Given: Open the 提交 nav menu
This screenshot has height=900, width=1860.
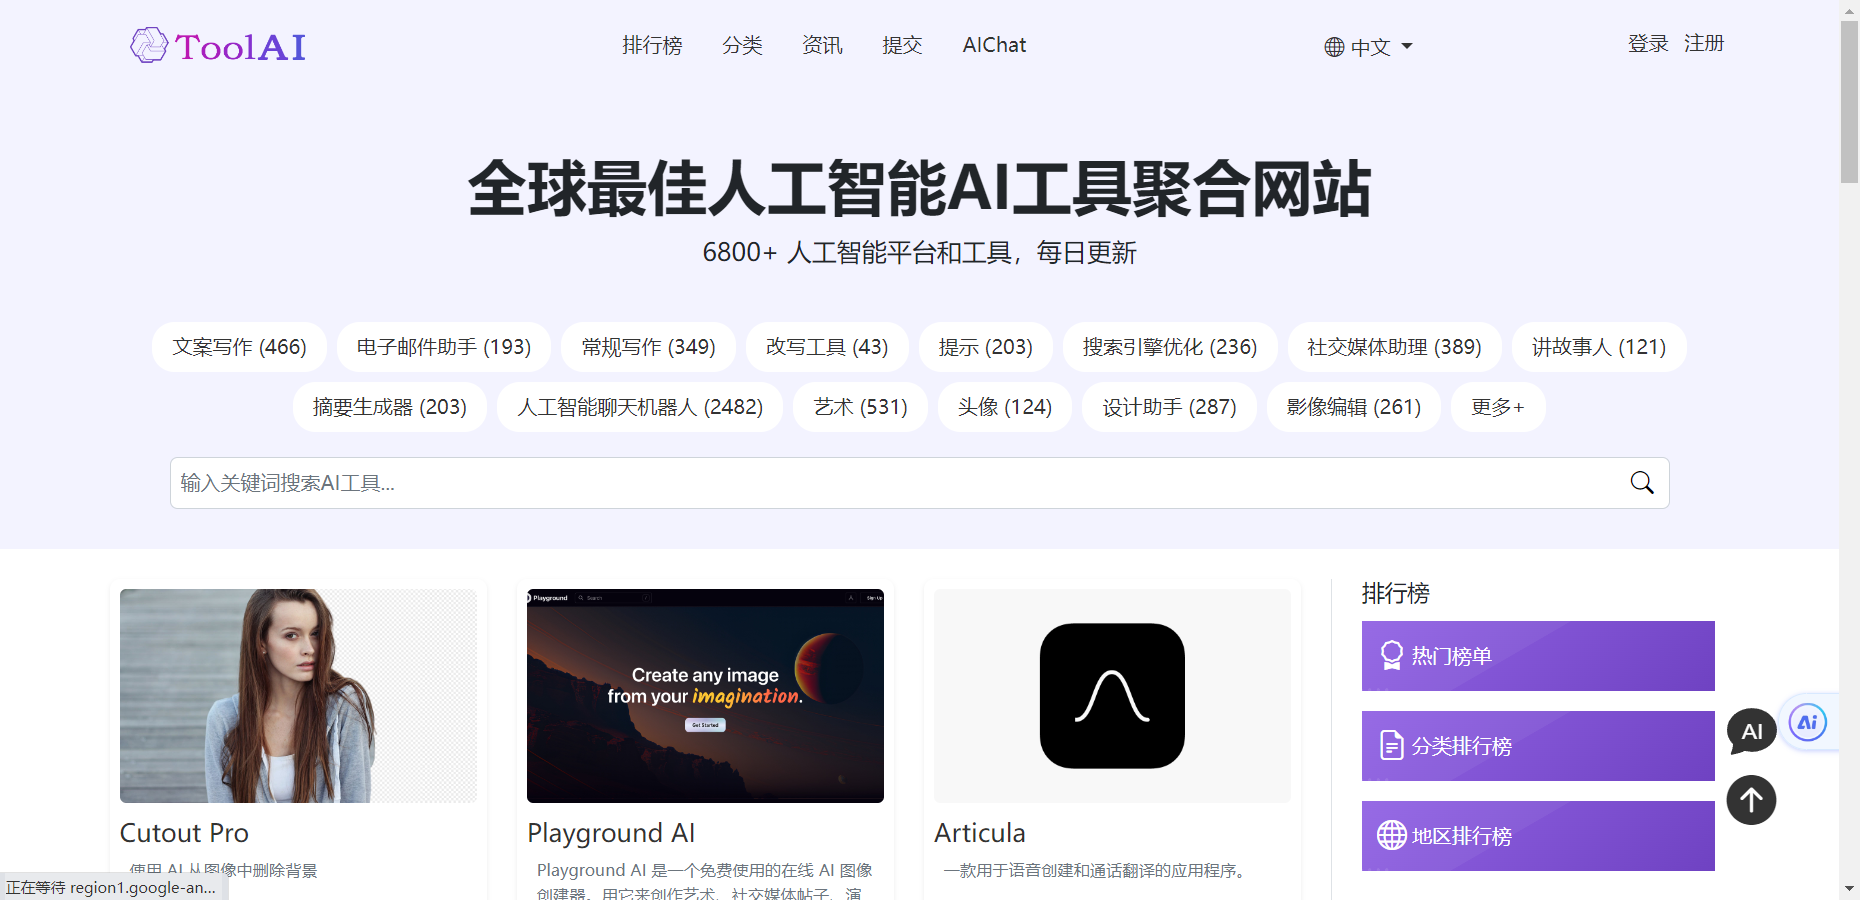Looking at the screenshot, I should (902, 45).
